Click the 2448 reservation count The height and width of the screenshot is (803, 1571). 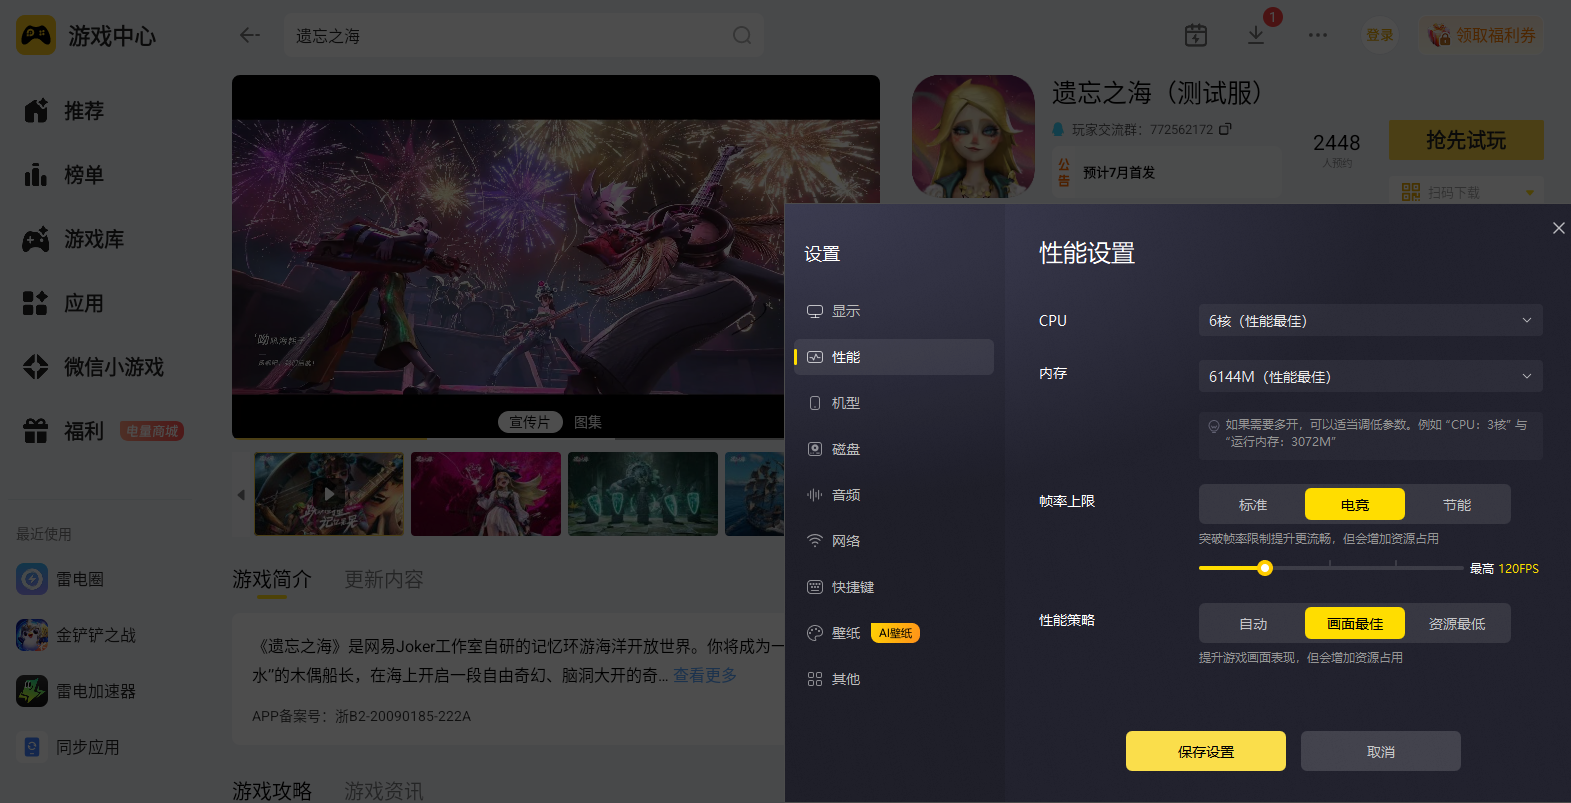1337,143
